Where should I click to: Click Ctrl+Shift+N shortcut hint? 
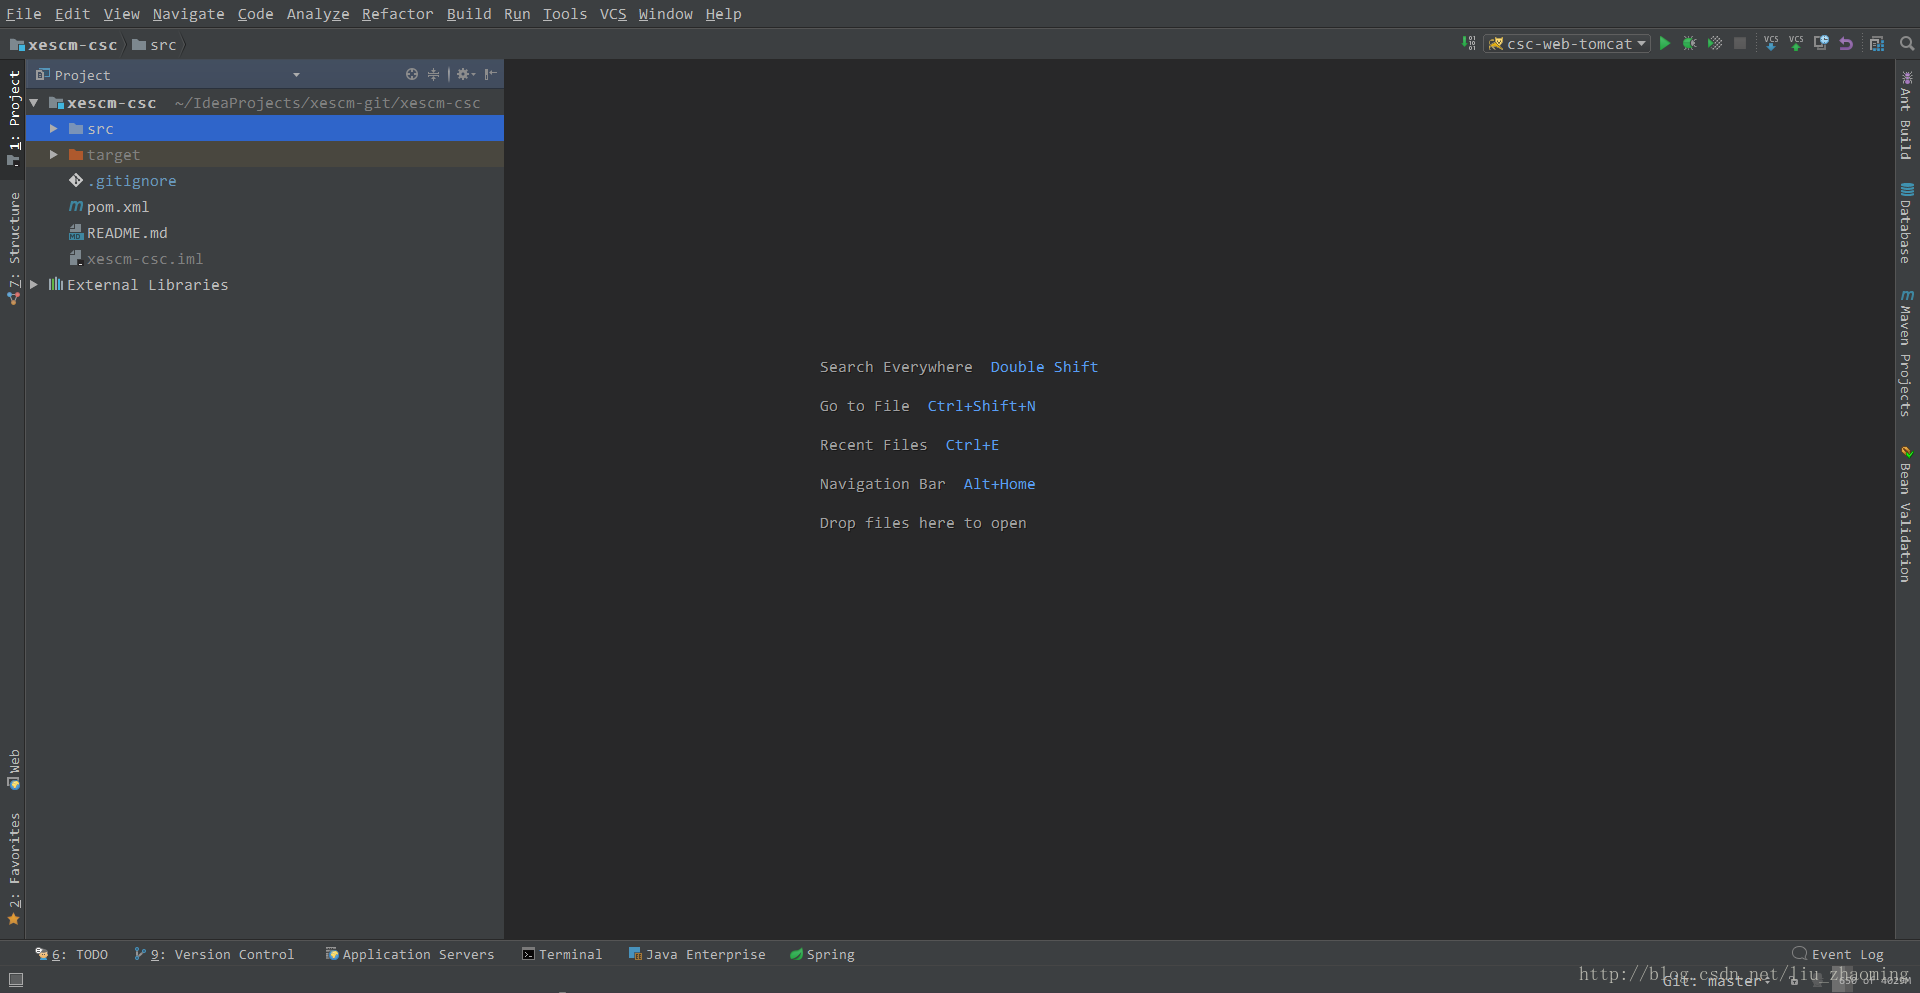coord(981,406)
